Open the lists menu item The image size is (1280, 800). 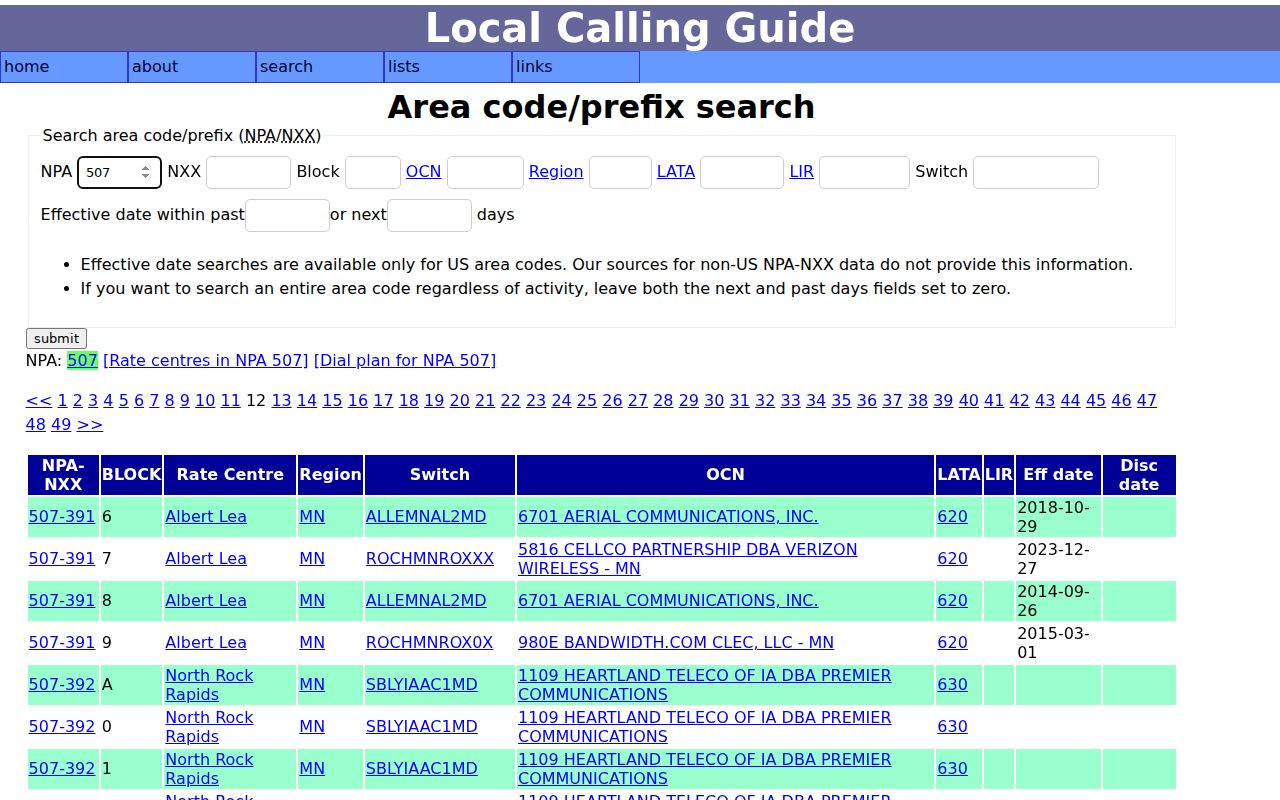pyautogui.click(x=448, y=67)
